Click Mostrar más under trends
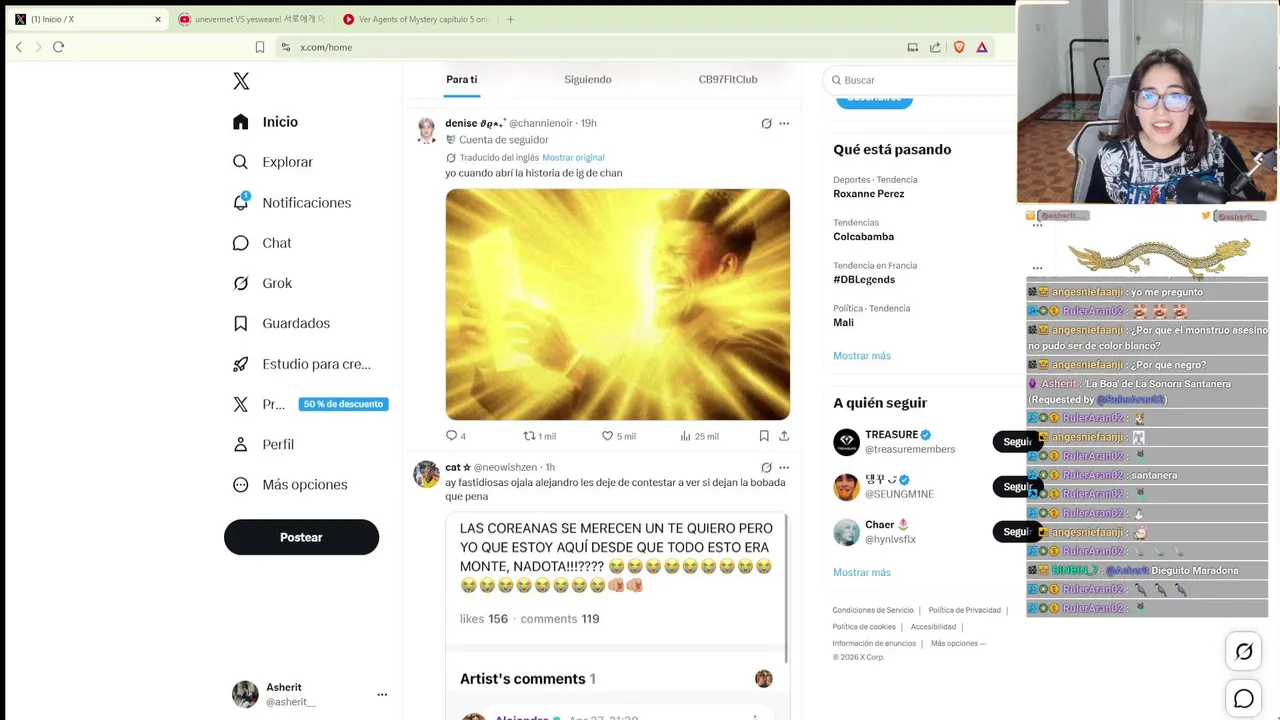The image size is (1280, 720). click(x=862, y=356)
